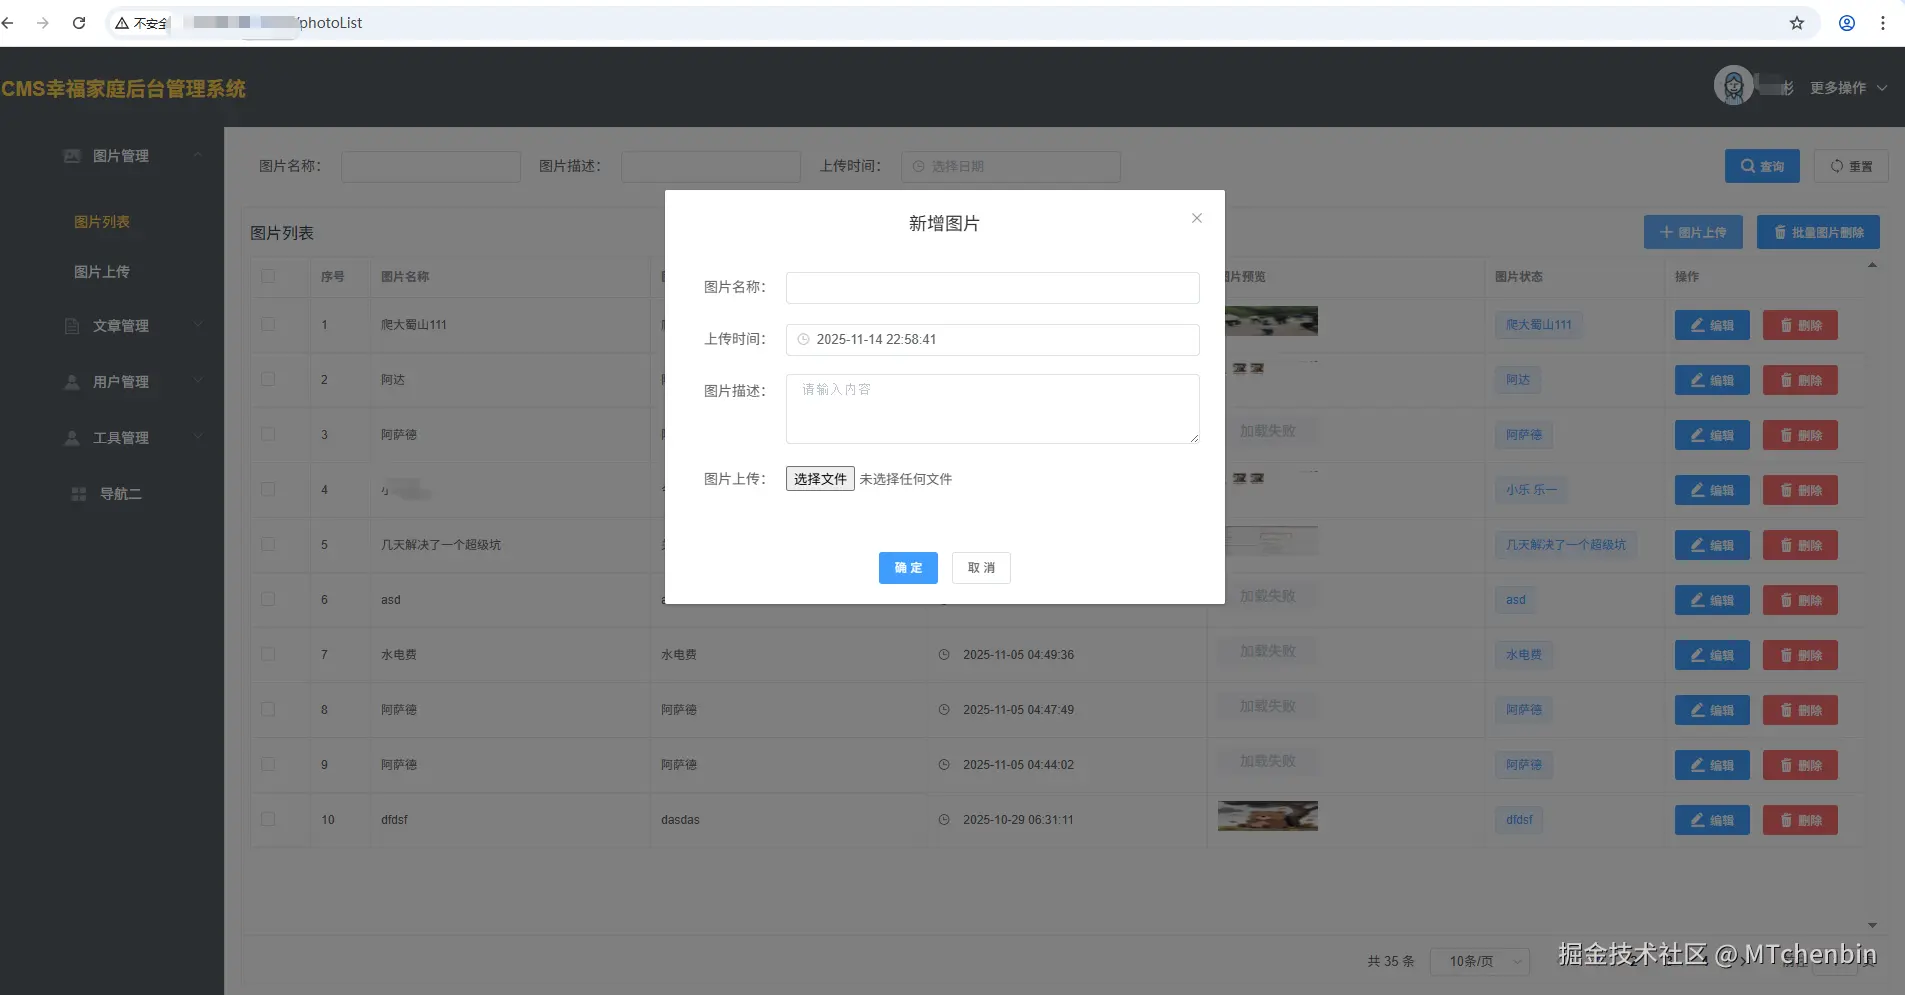The image size is (1905, 995).
Task: Click the address bar URL photoList
Action: pos(331,23)
